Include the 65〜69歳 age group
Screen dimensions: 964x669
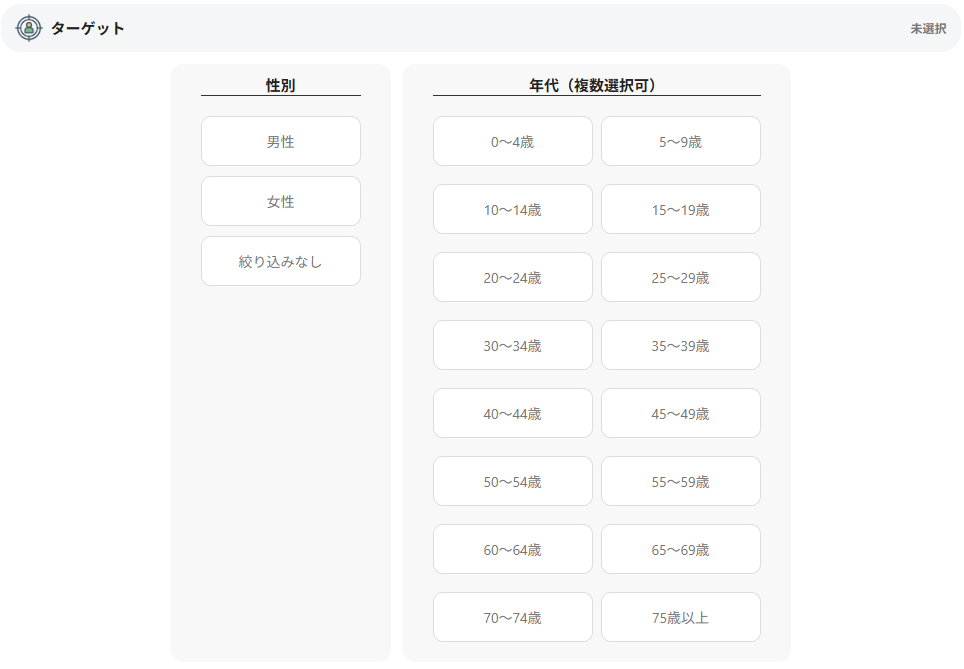point(680,549)
